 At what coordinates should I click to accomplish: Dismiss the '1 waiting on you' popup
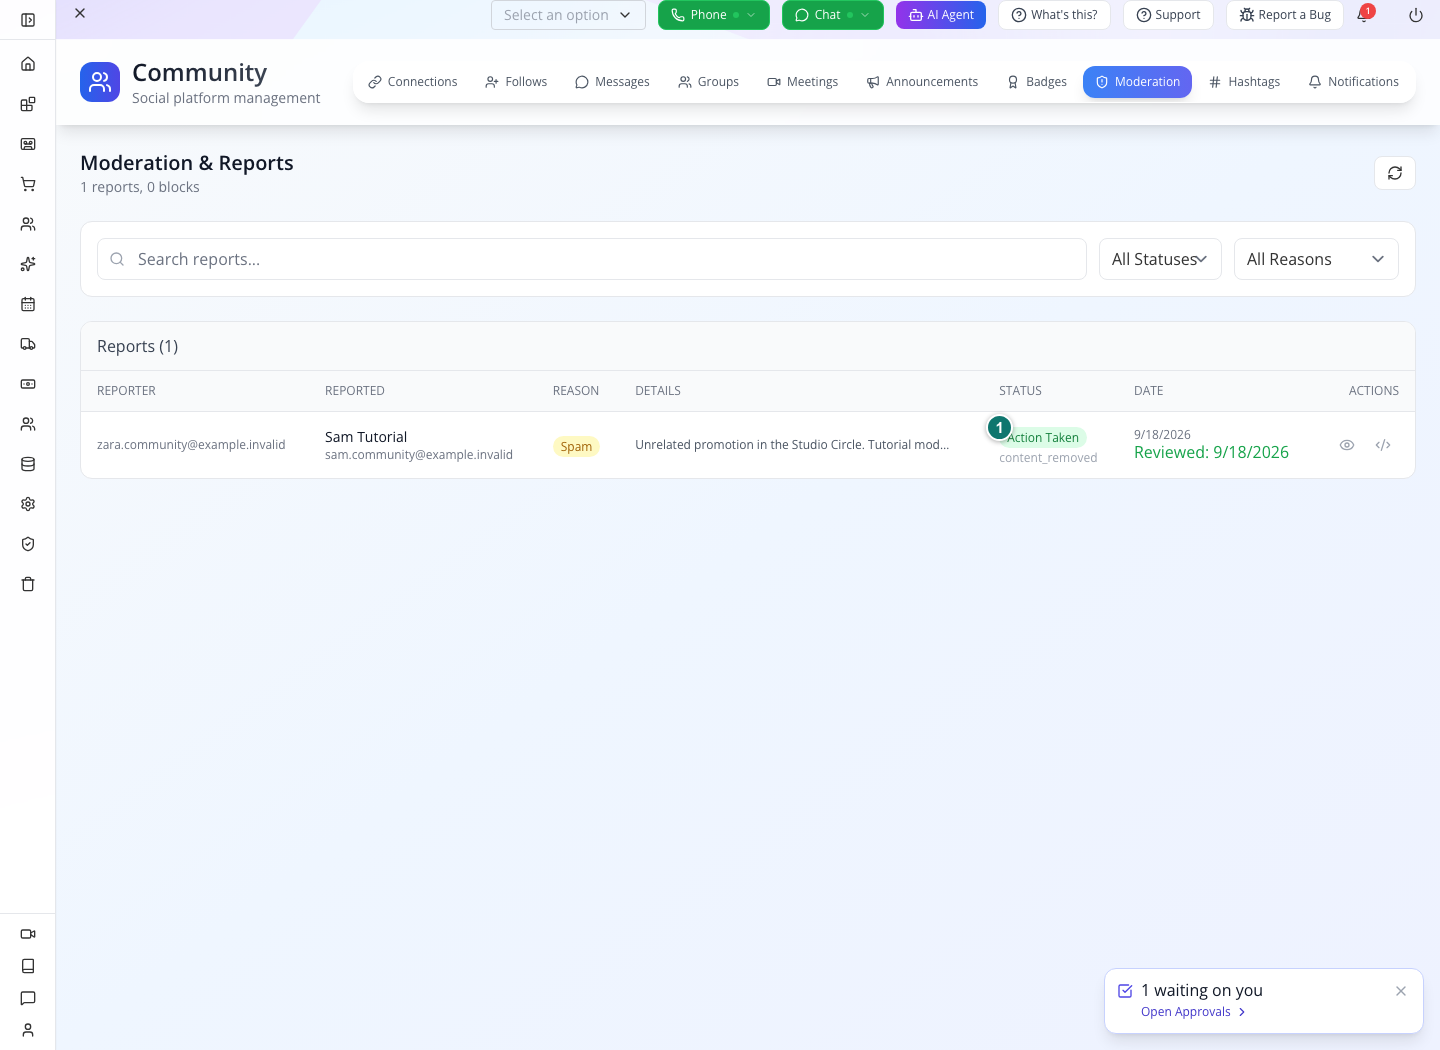click(1401, 991)
